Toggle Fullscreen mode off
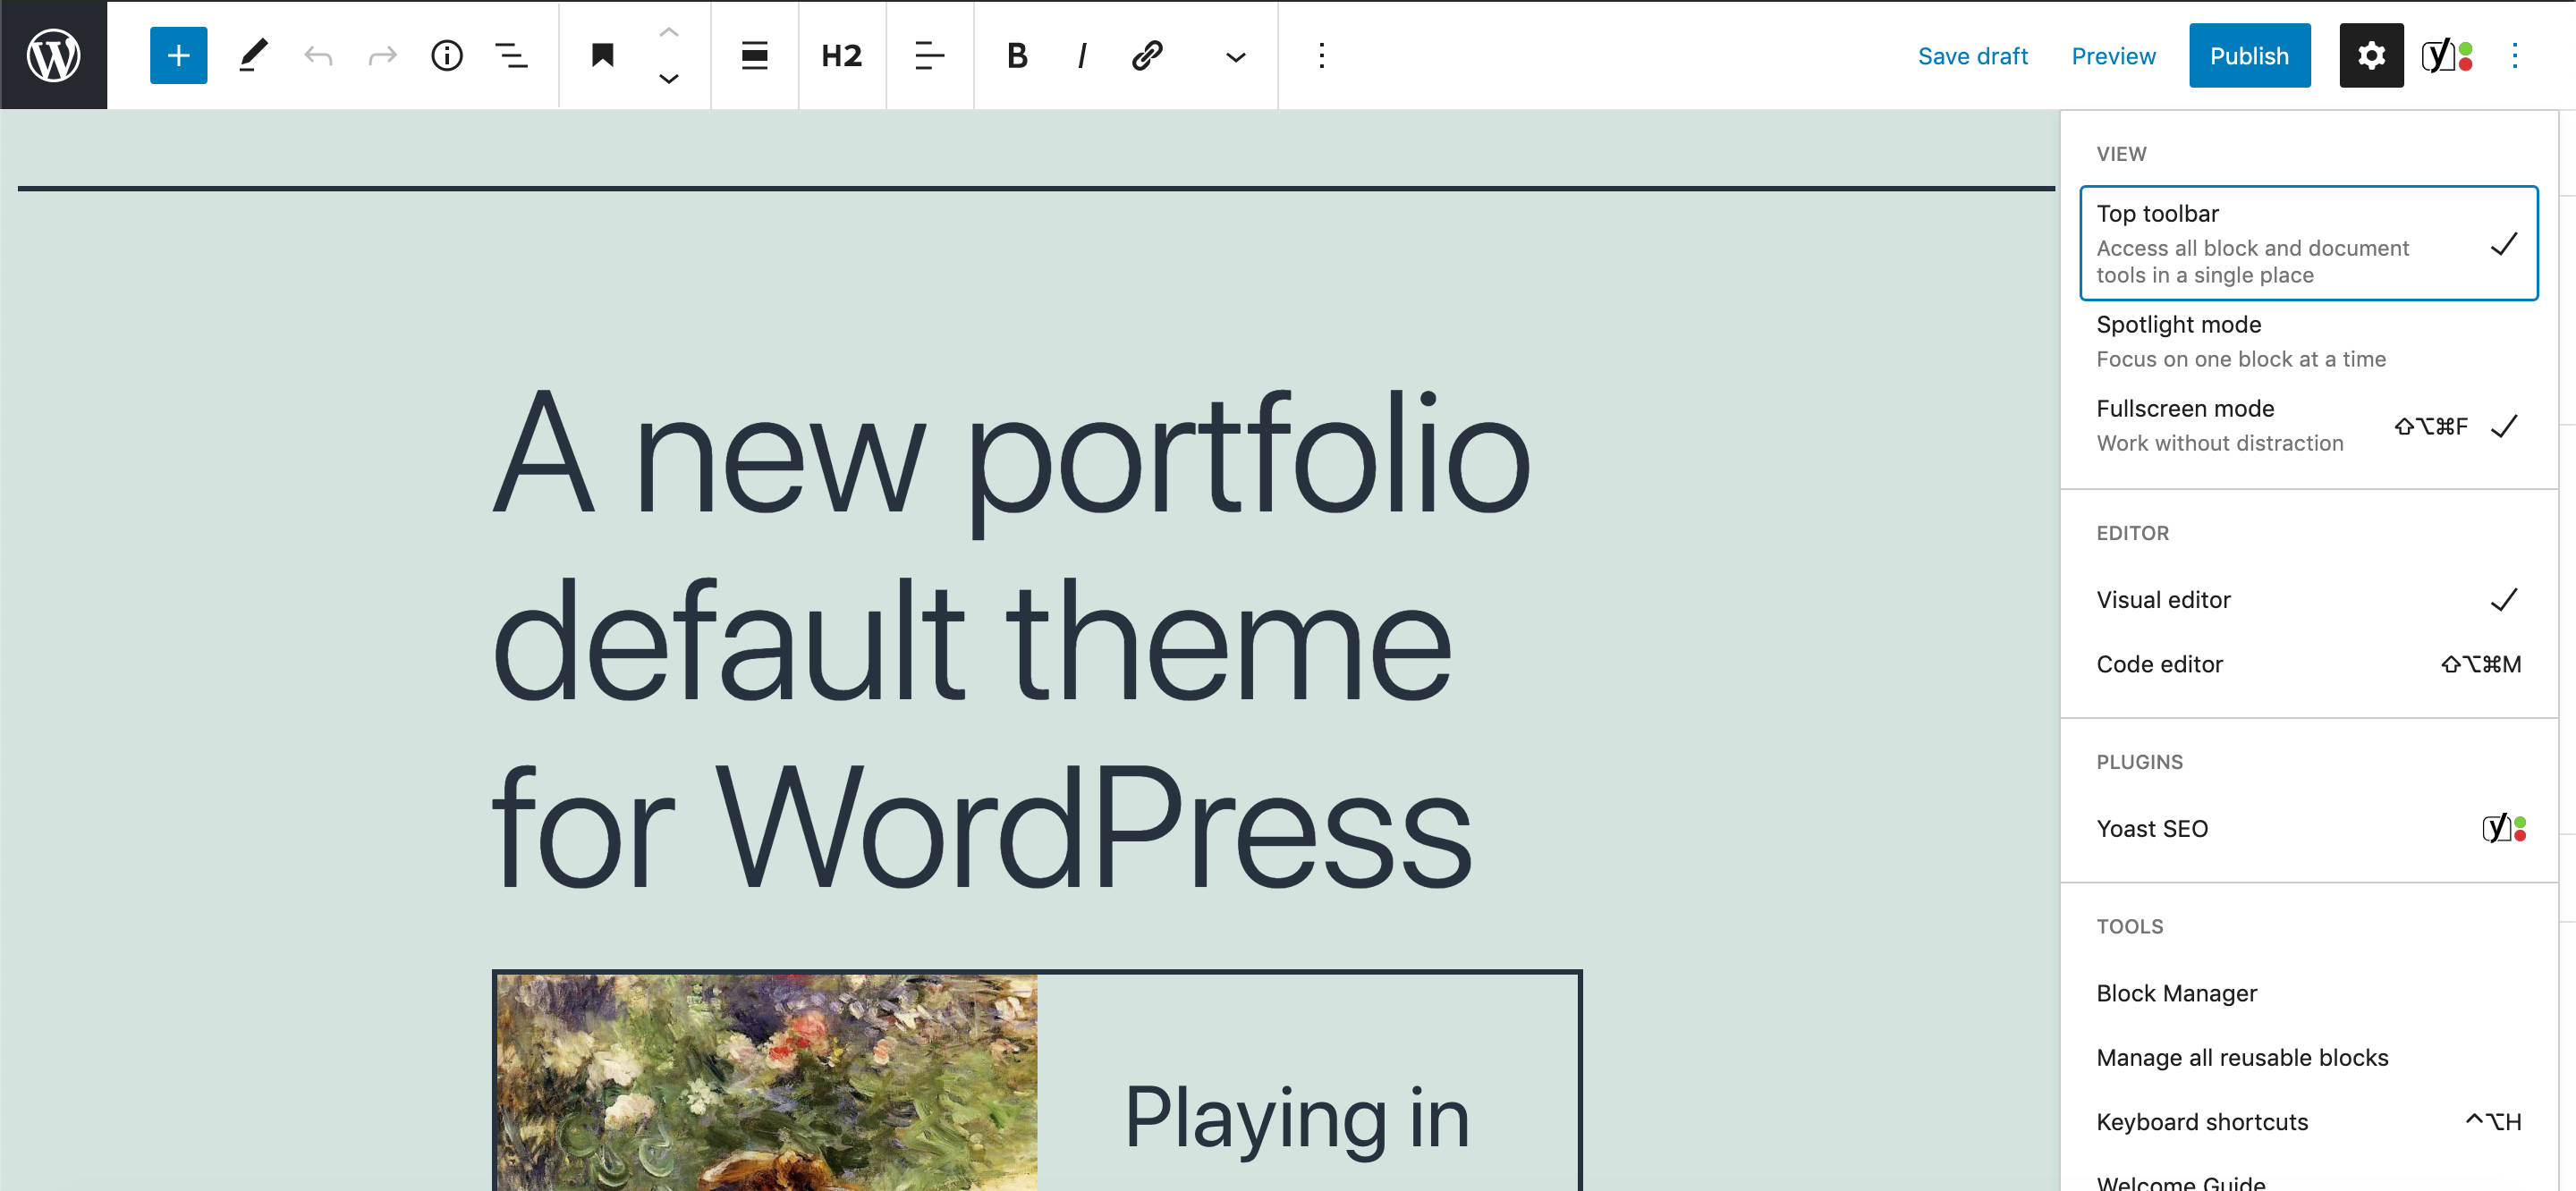 click(2187, 426)
